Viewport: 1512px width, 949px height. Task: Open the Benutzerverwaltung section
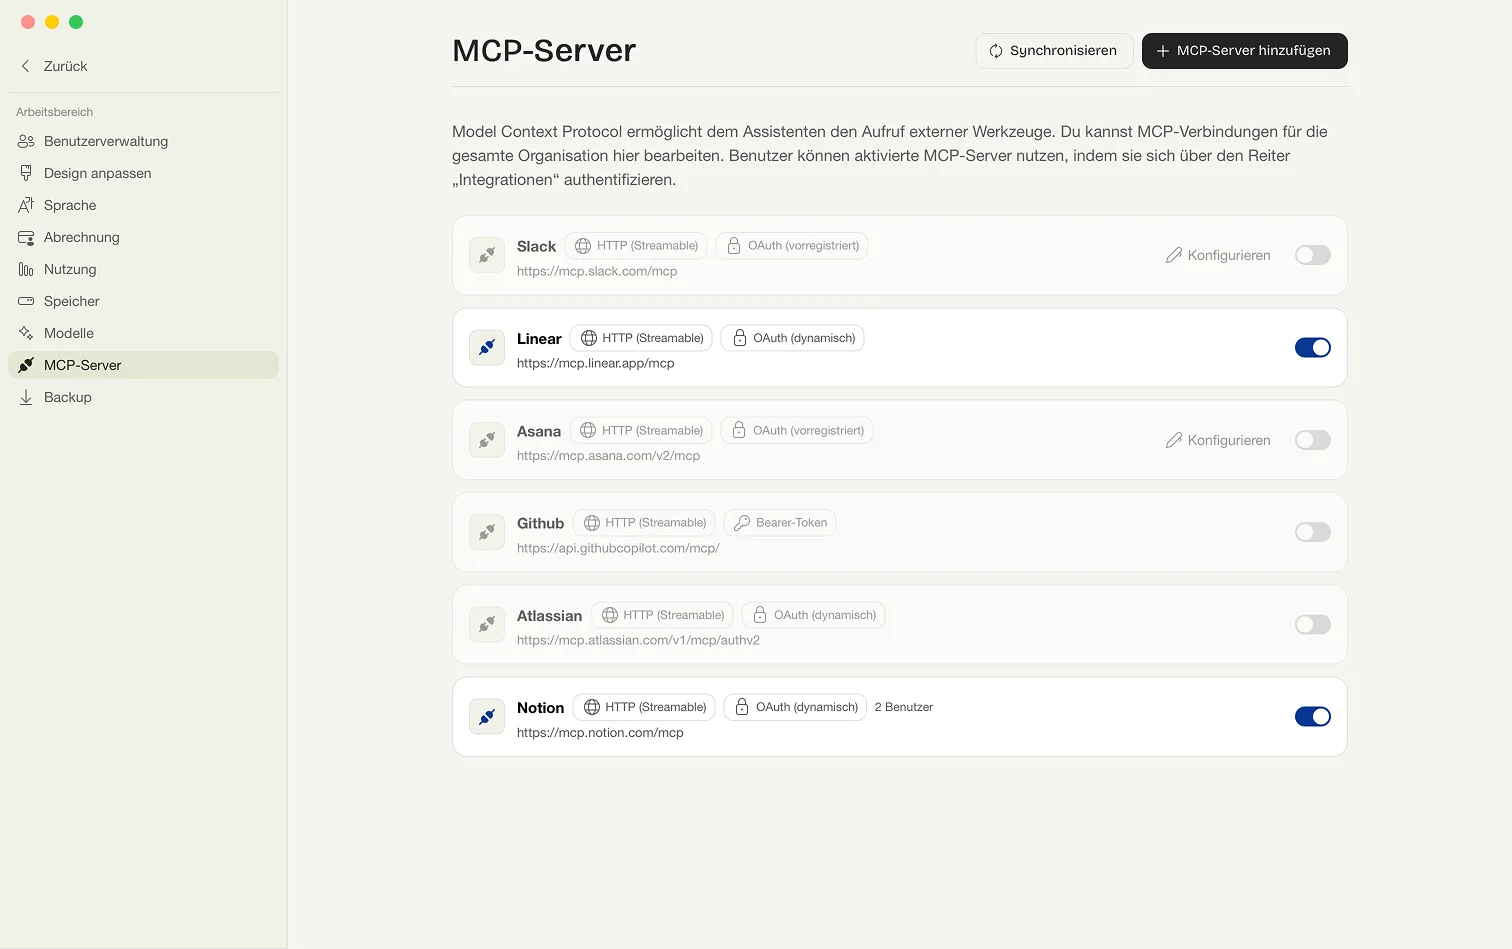(x=143, y=141)
